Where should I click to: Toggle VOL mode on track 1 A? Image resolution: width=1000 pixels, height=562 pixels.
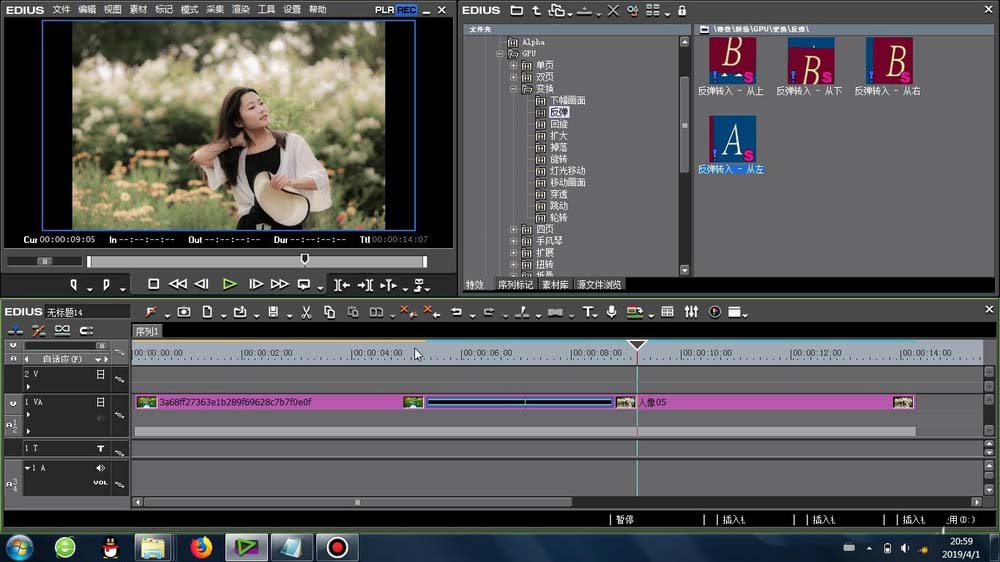point(100,483)
